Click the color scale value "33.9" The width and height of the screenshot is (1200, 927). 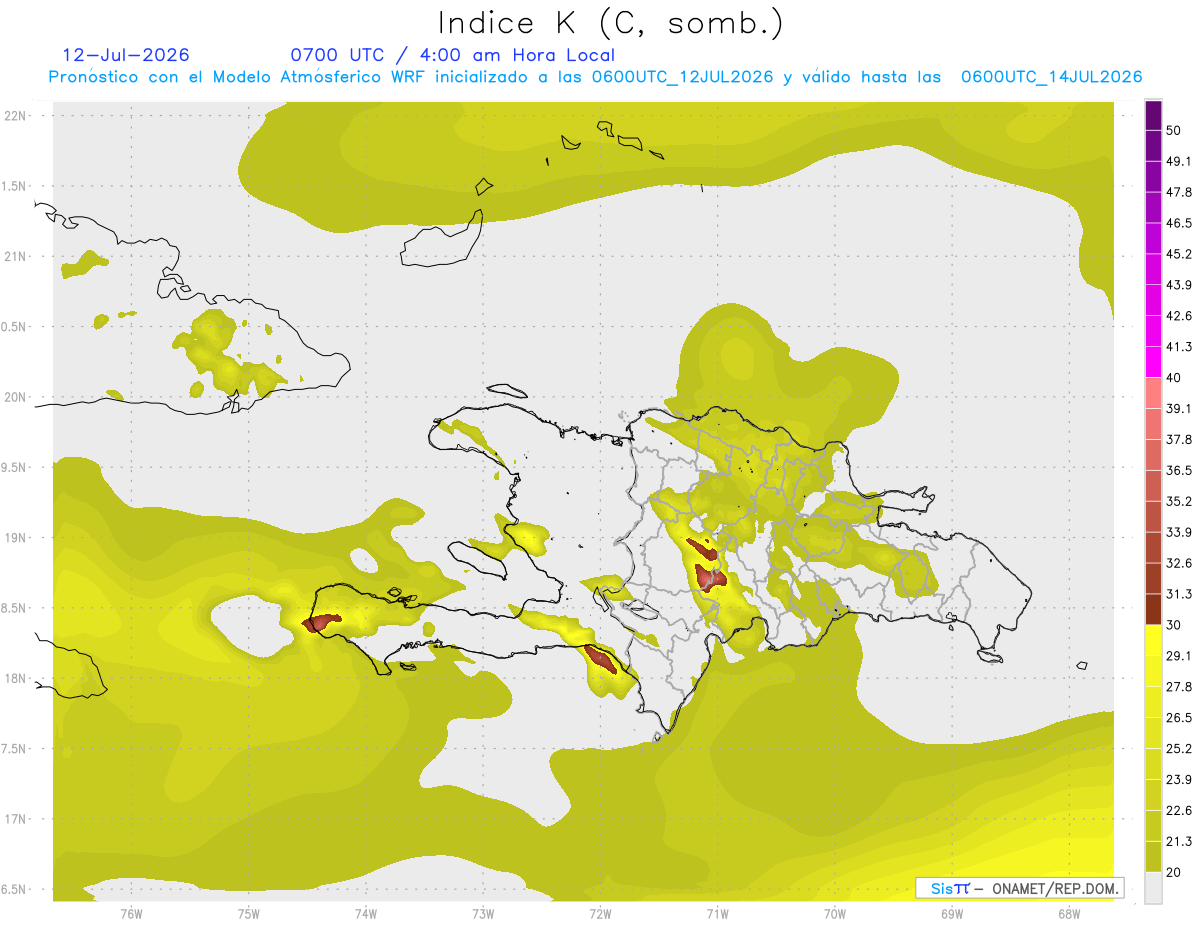pos(1178,532)
